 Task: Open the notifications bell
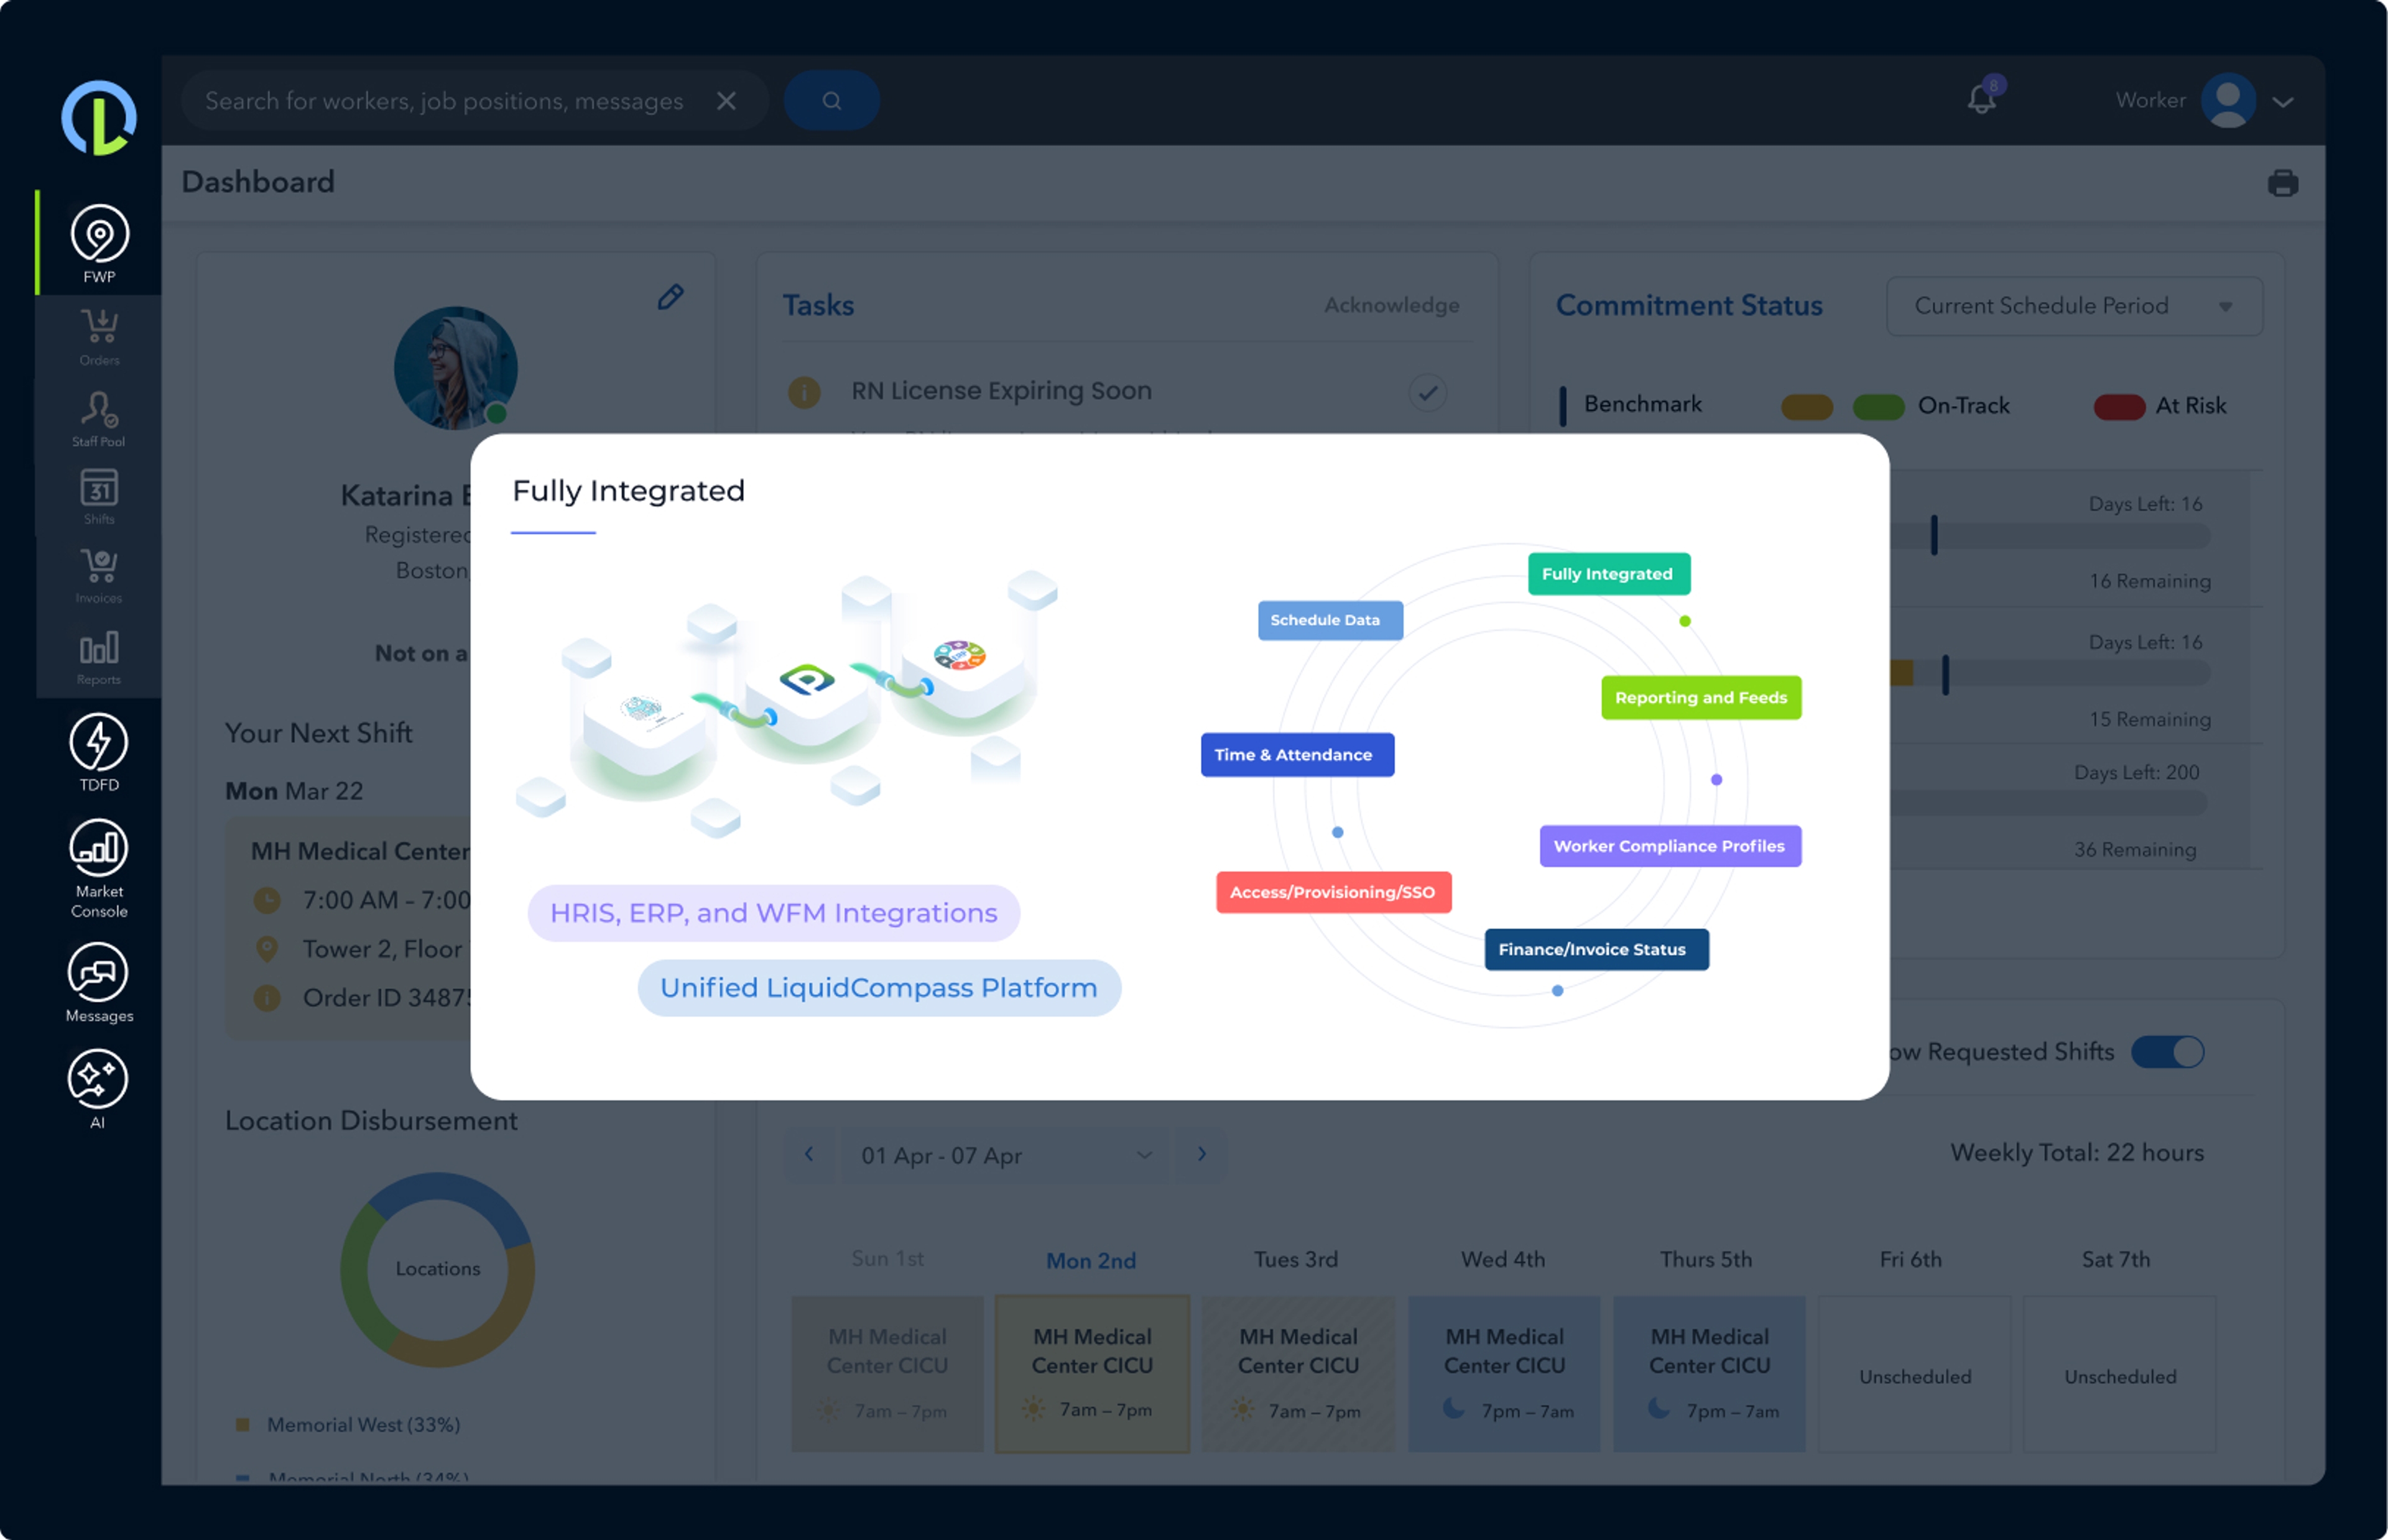[1983, 98]
